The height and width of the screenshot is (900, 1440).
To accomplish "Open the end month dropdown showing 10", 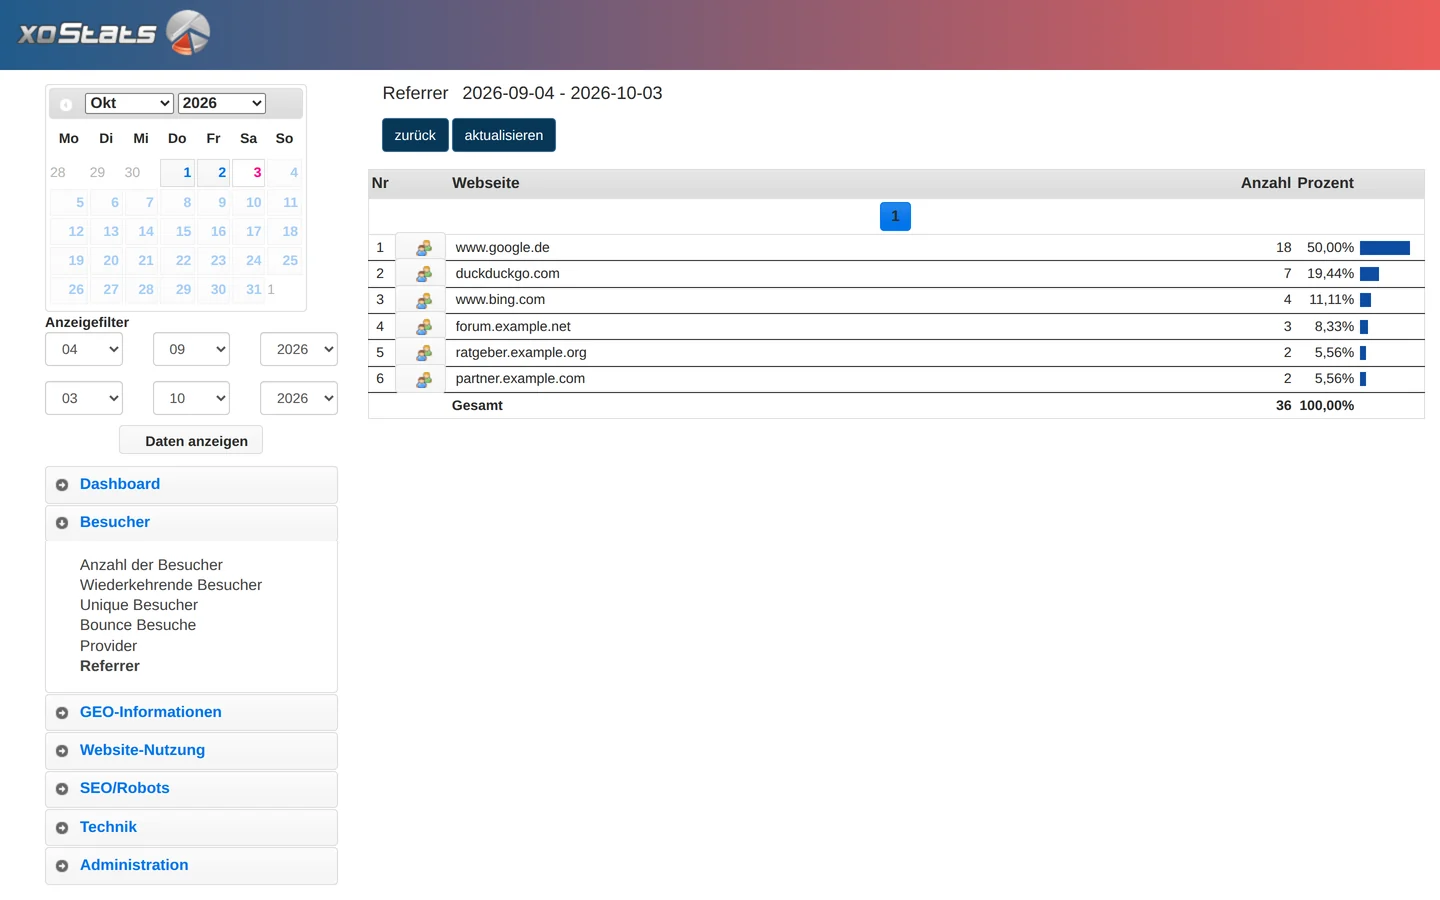I will pyautogui.click(x=192, y=398).
